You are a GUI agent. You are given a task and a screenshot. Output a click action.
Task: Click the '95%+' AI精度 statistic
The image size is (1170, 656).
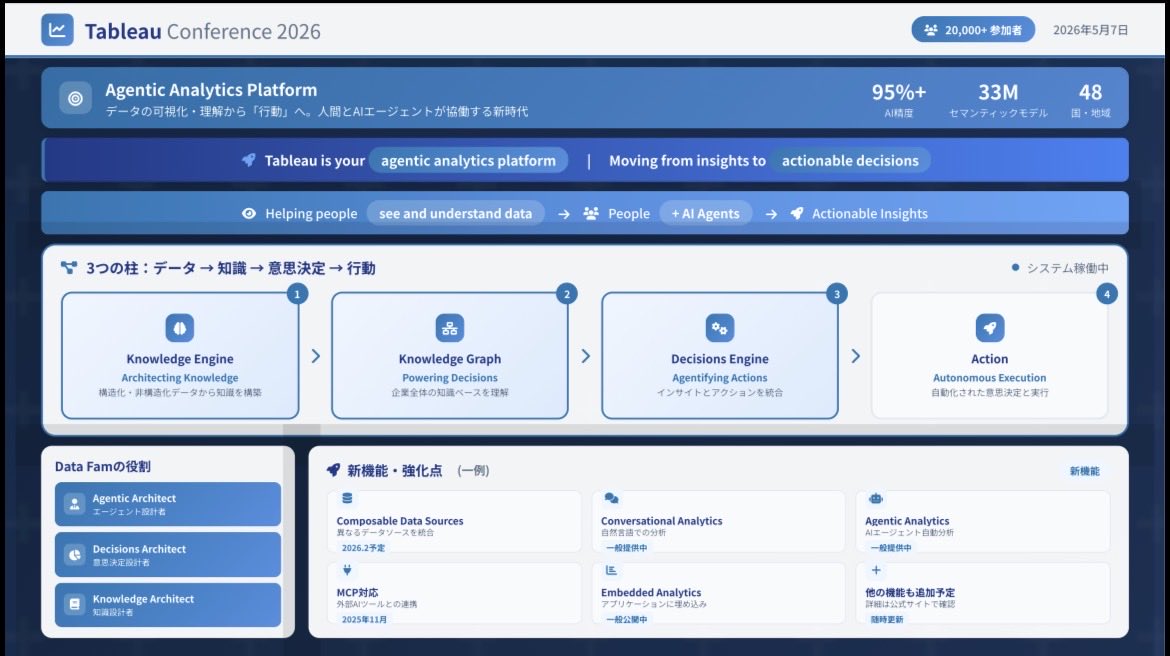click(898, 99)
